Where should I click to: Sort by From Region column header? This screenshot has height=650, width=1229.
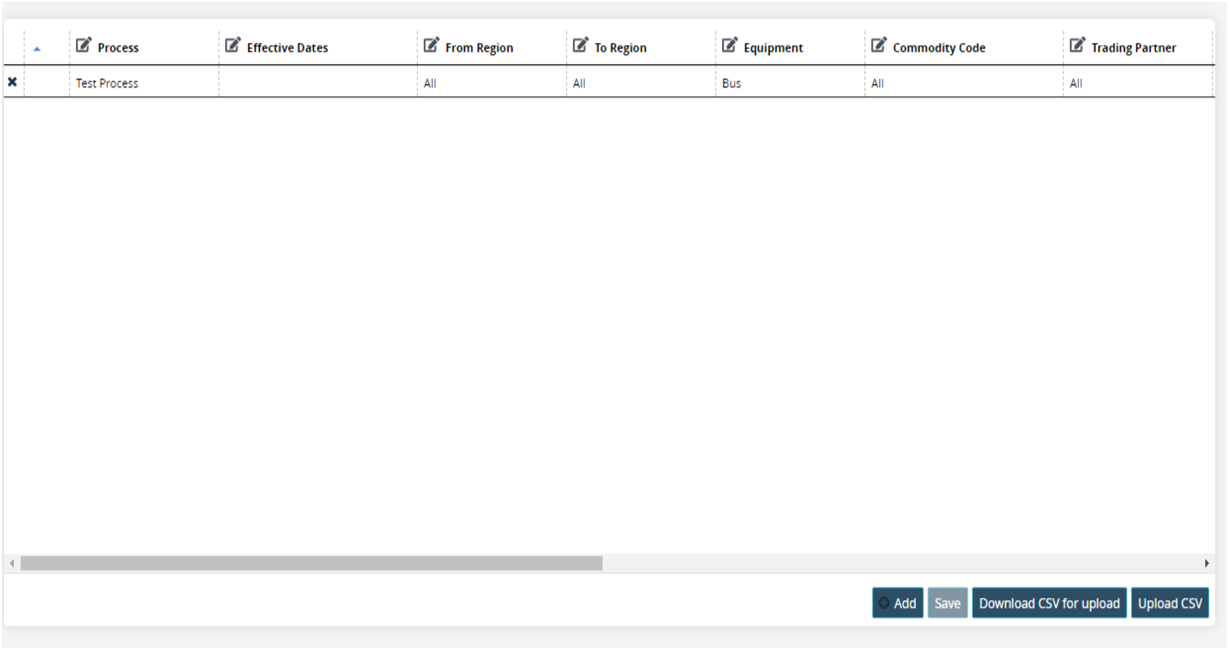pyautogui.click(x=479, y=48)
